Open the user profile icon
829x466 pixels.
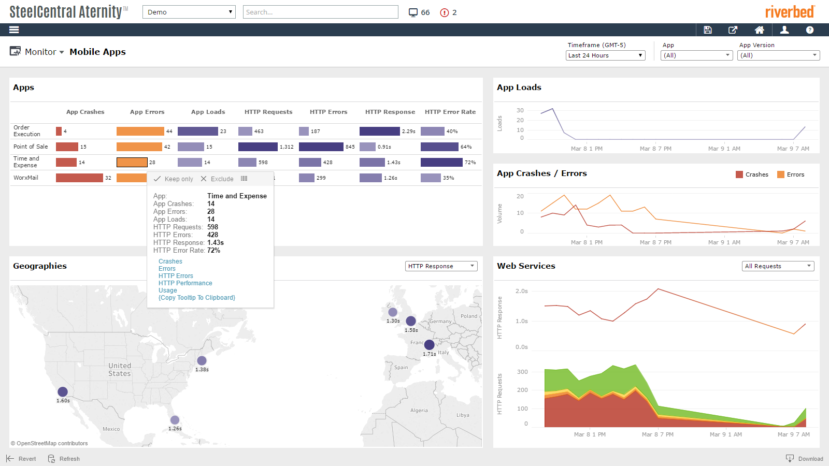785,30
